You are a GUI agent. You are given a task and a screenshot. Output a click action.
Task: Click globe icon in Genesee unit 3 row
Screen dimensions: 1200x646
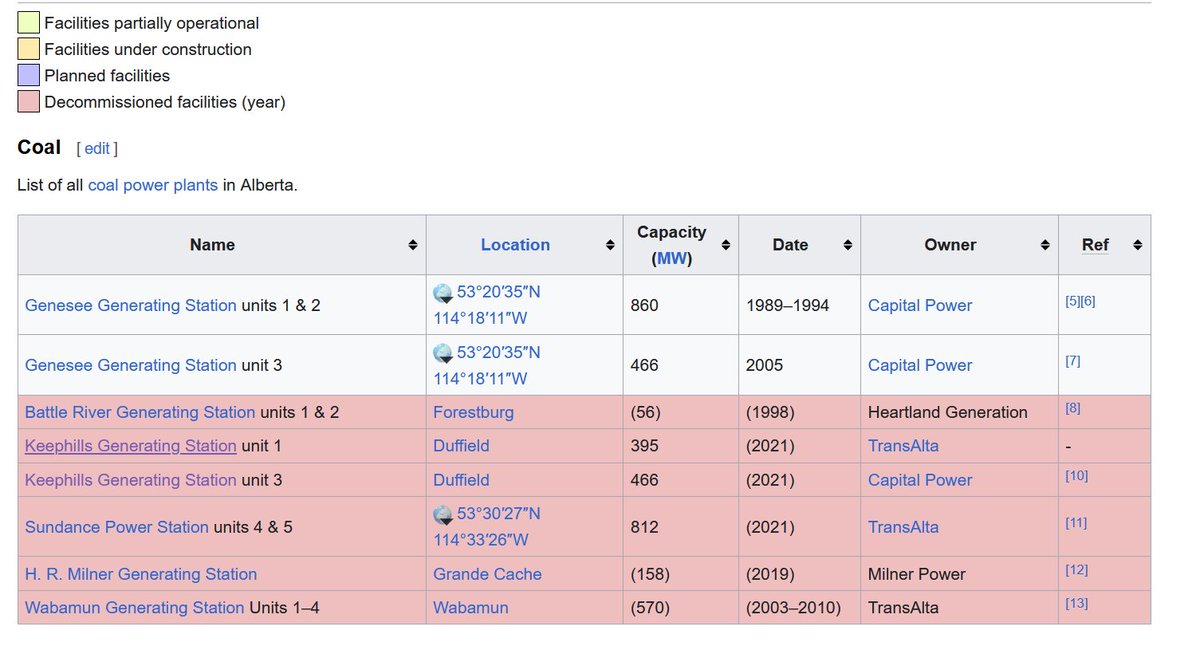pos(443,354)
